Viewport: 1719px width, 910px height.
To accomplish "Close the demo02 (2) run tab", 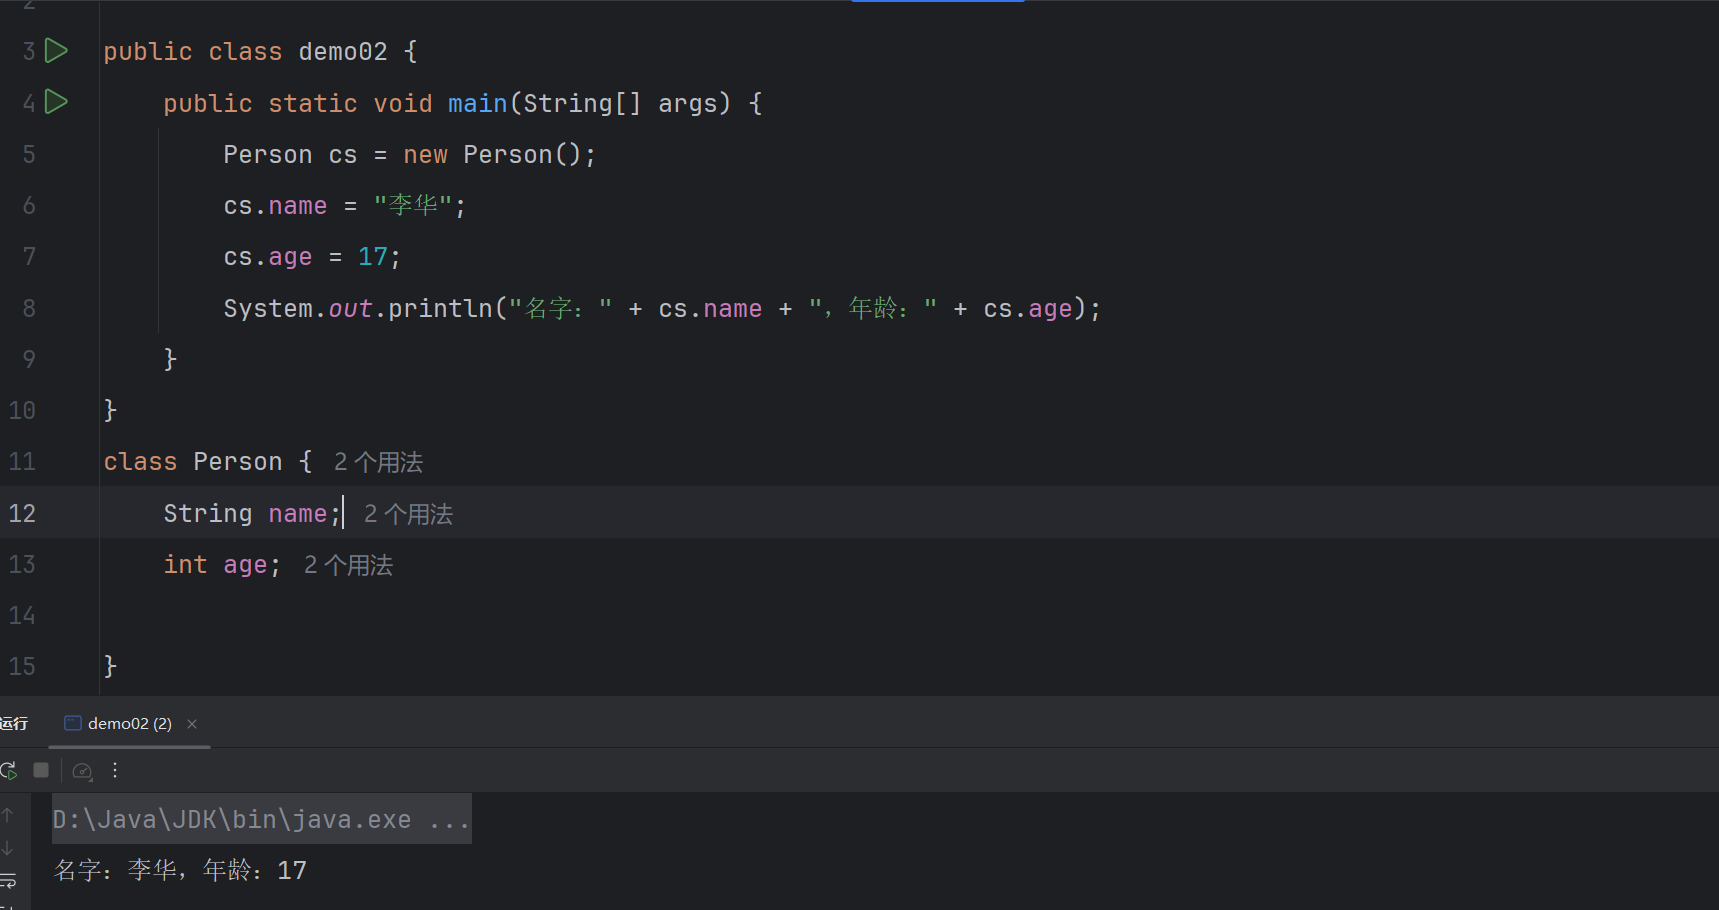I will point(192,723).
